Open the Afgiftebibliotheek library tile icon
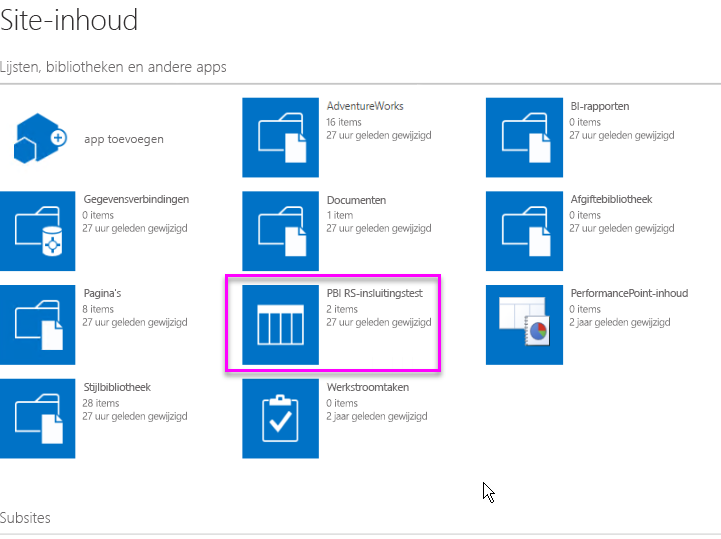The height and width of the screenshot is (539, 721). 524,231
